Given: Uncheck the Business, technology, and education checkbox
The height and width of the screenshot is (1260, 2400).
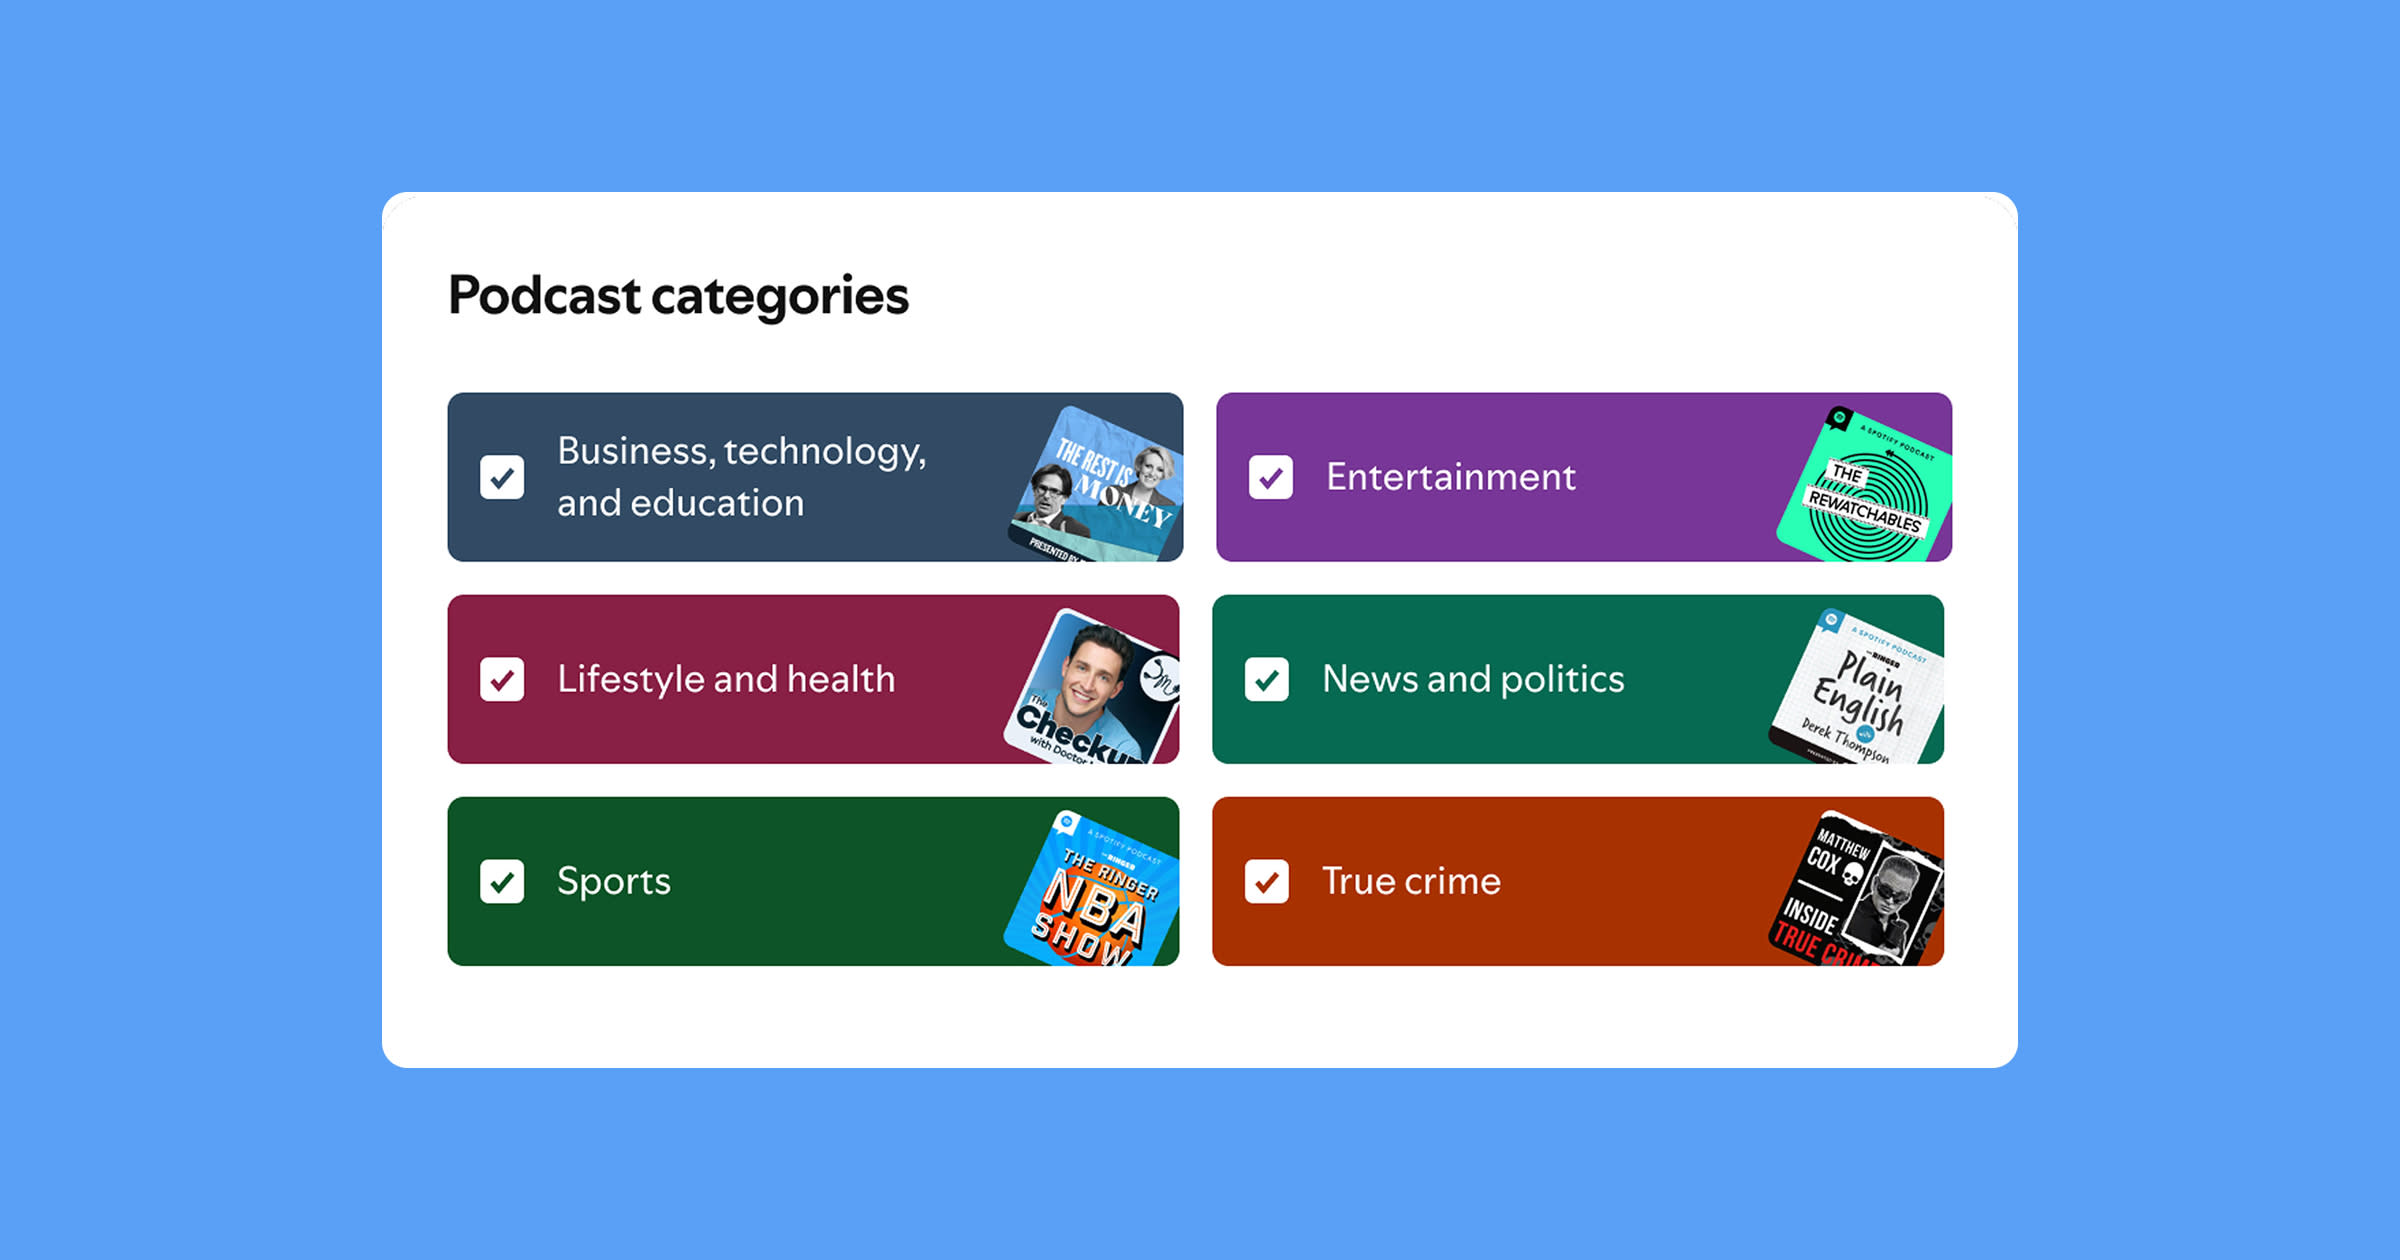Looking at the screenshot, I should tap(503, 477).
